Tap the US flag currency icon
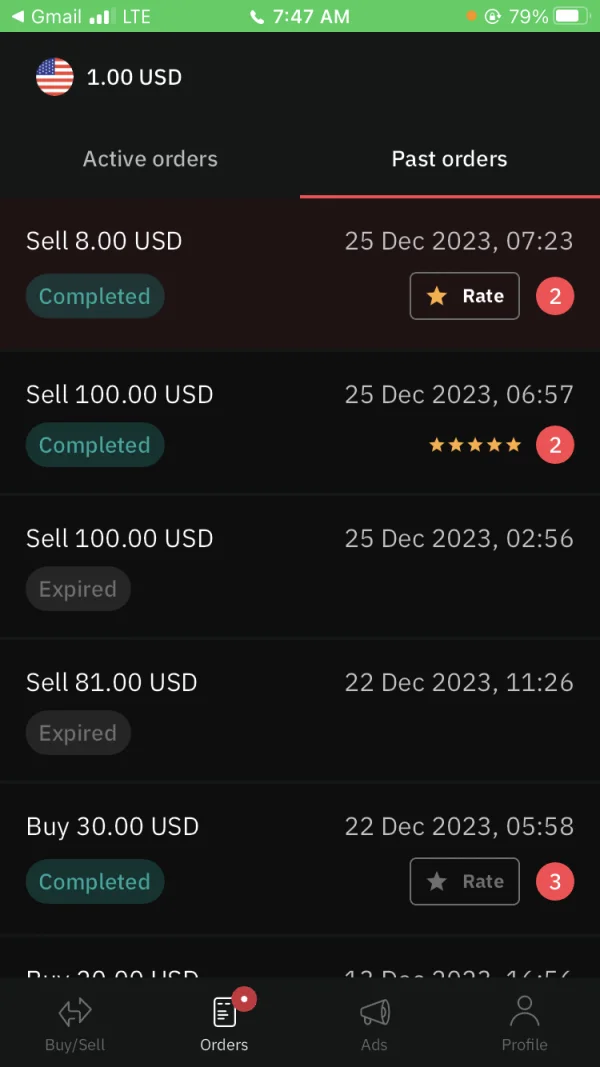 point(55,77)
